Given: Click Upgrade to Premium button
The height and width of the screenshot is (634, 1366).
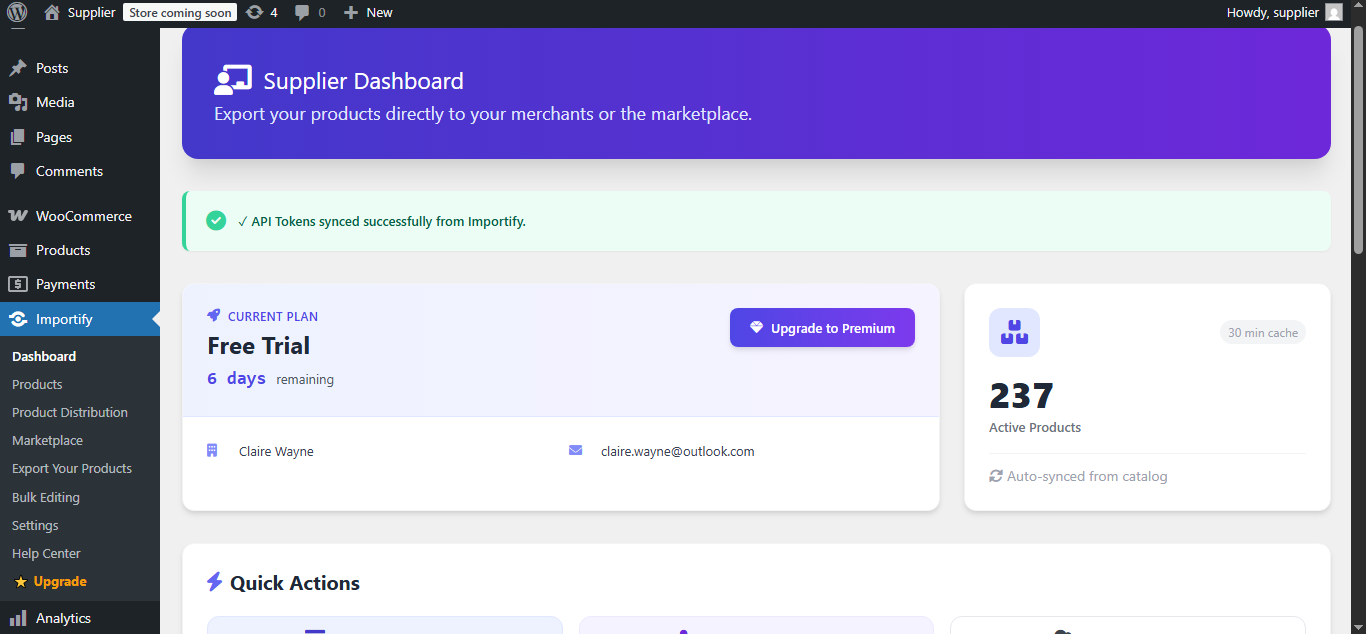Looking at the screenshot, I should tap(822, 328).
